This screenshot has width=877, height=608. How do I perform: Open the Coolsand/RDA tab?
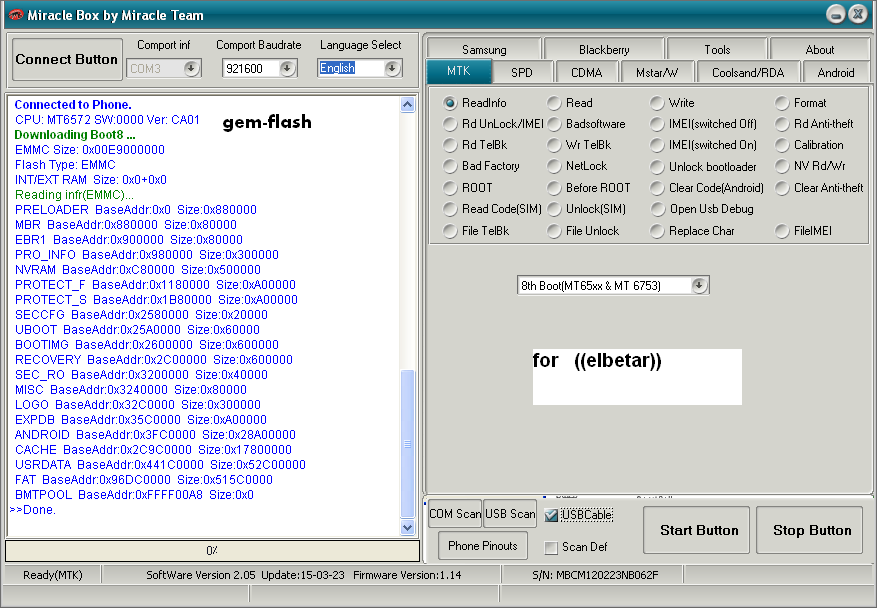coord(748,73)
